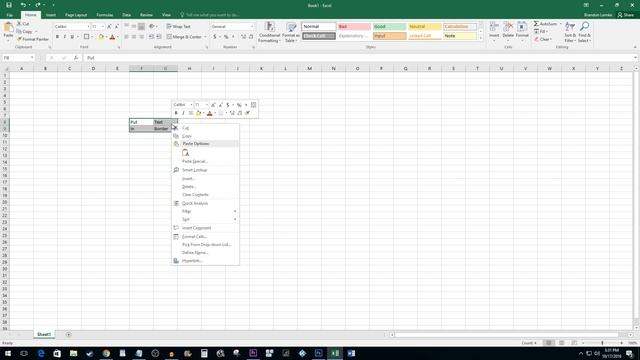Open the ribbon font size dropdown
The width and height of the screenshot is (640, 360).
tap(102, 27)
